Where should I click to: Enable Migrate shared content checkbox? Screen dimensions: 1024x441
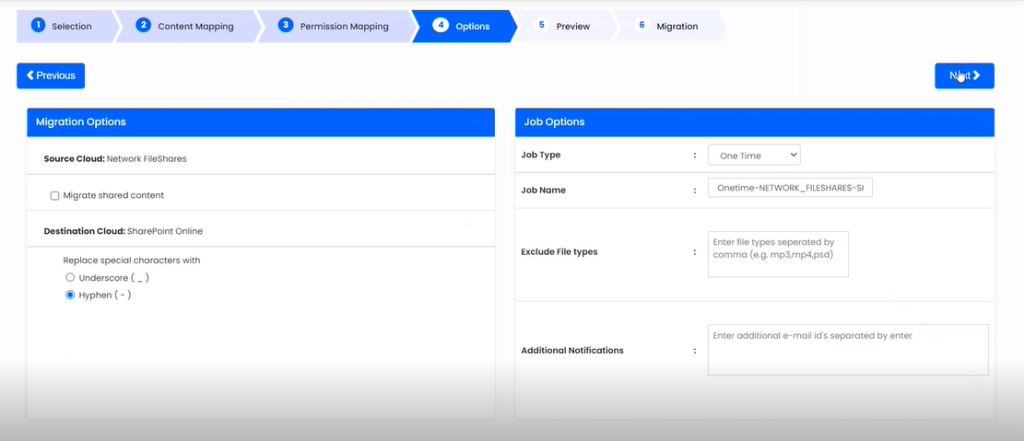[x=55, y=195]
